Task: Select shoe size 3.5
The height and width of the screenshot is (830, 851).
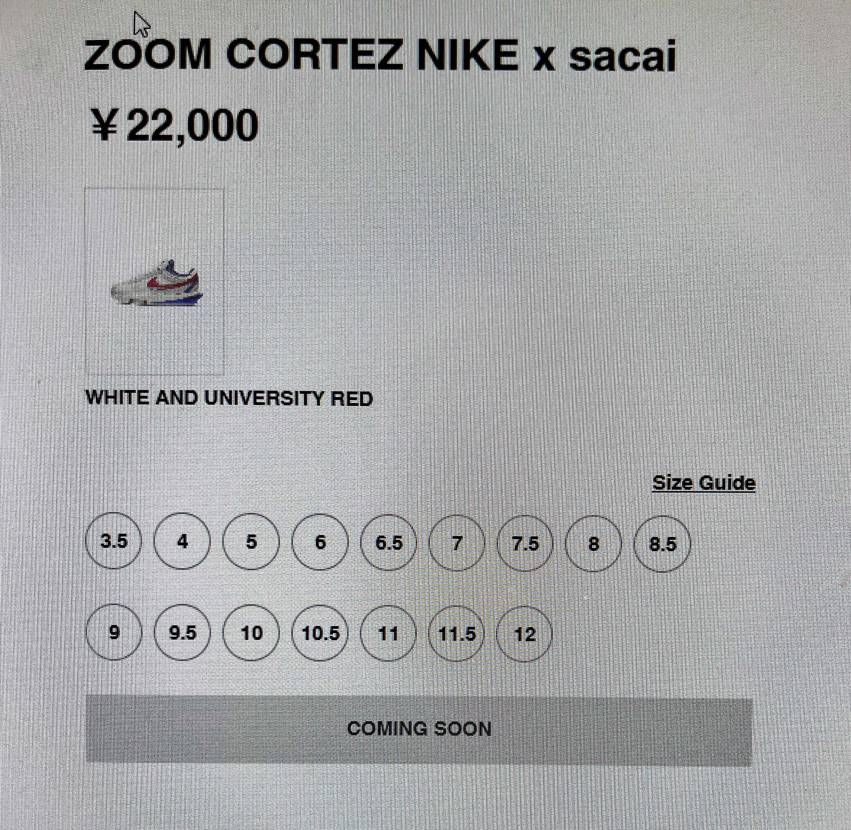Action: click(114, 541)
